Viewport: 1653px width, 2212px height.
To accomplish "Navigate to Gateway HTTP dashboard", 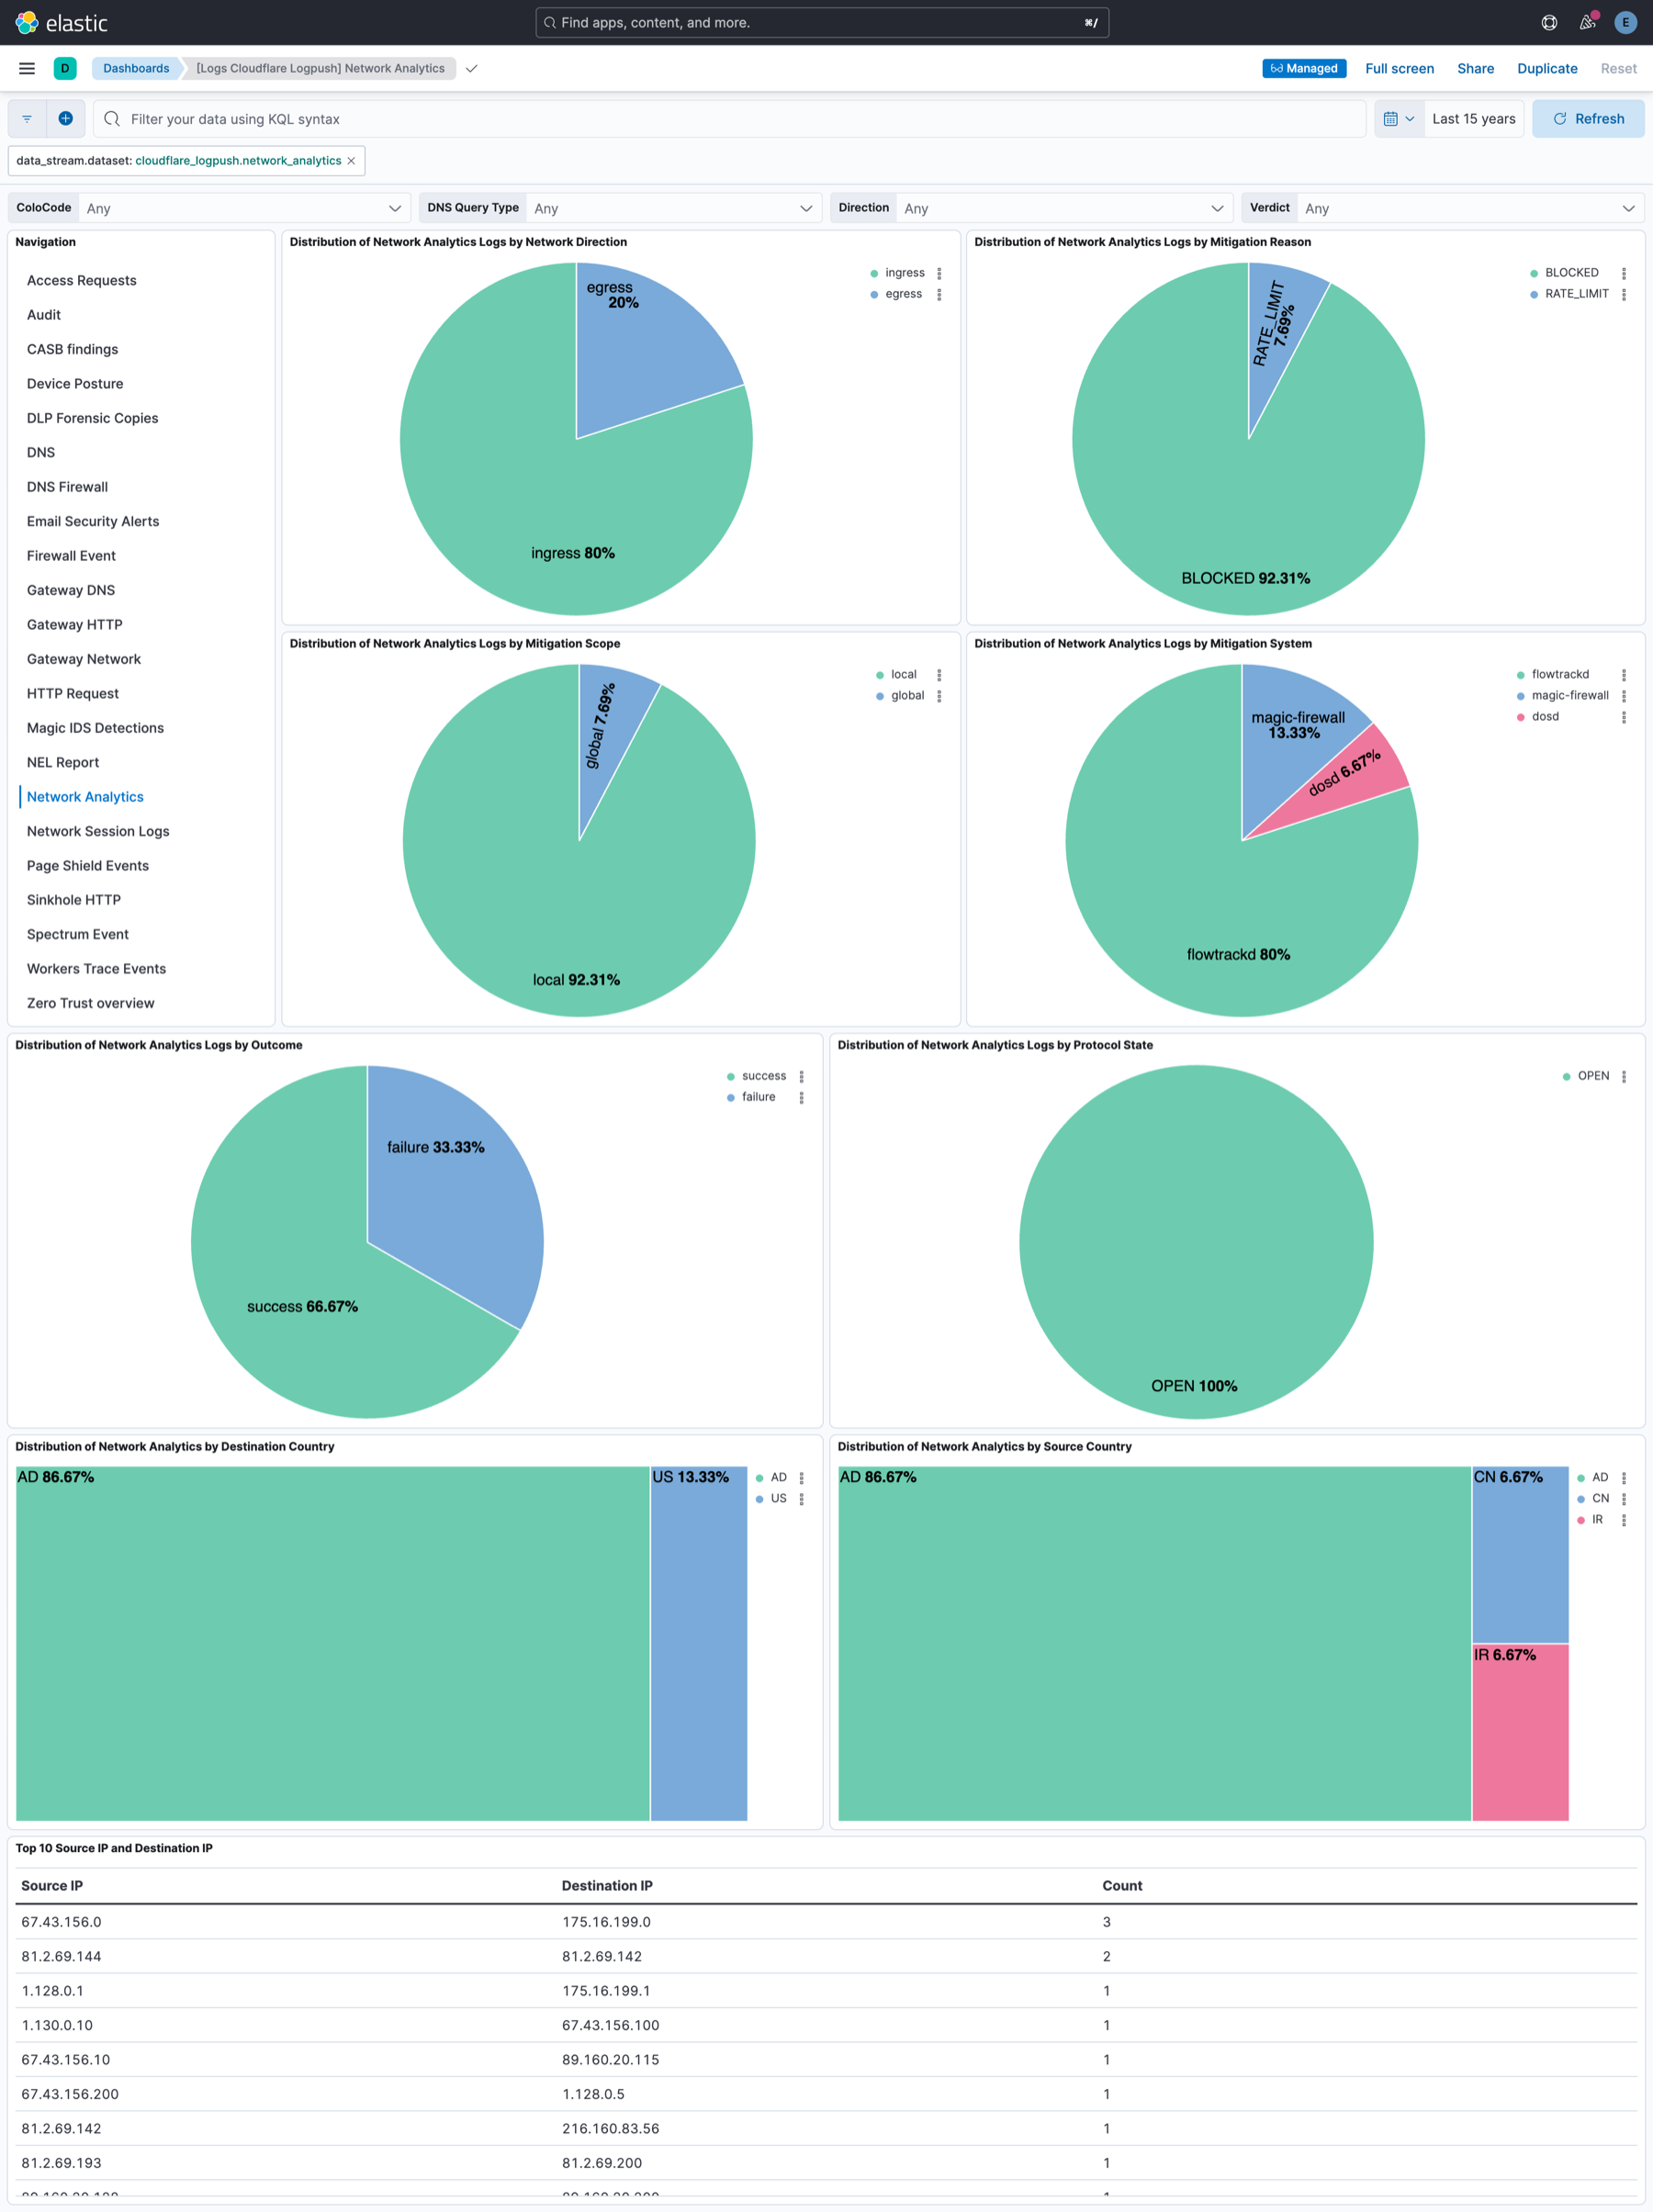I will (x=75, y=624).
